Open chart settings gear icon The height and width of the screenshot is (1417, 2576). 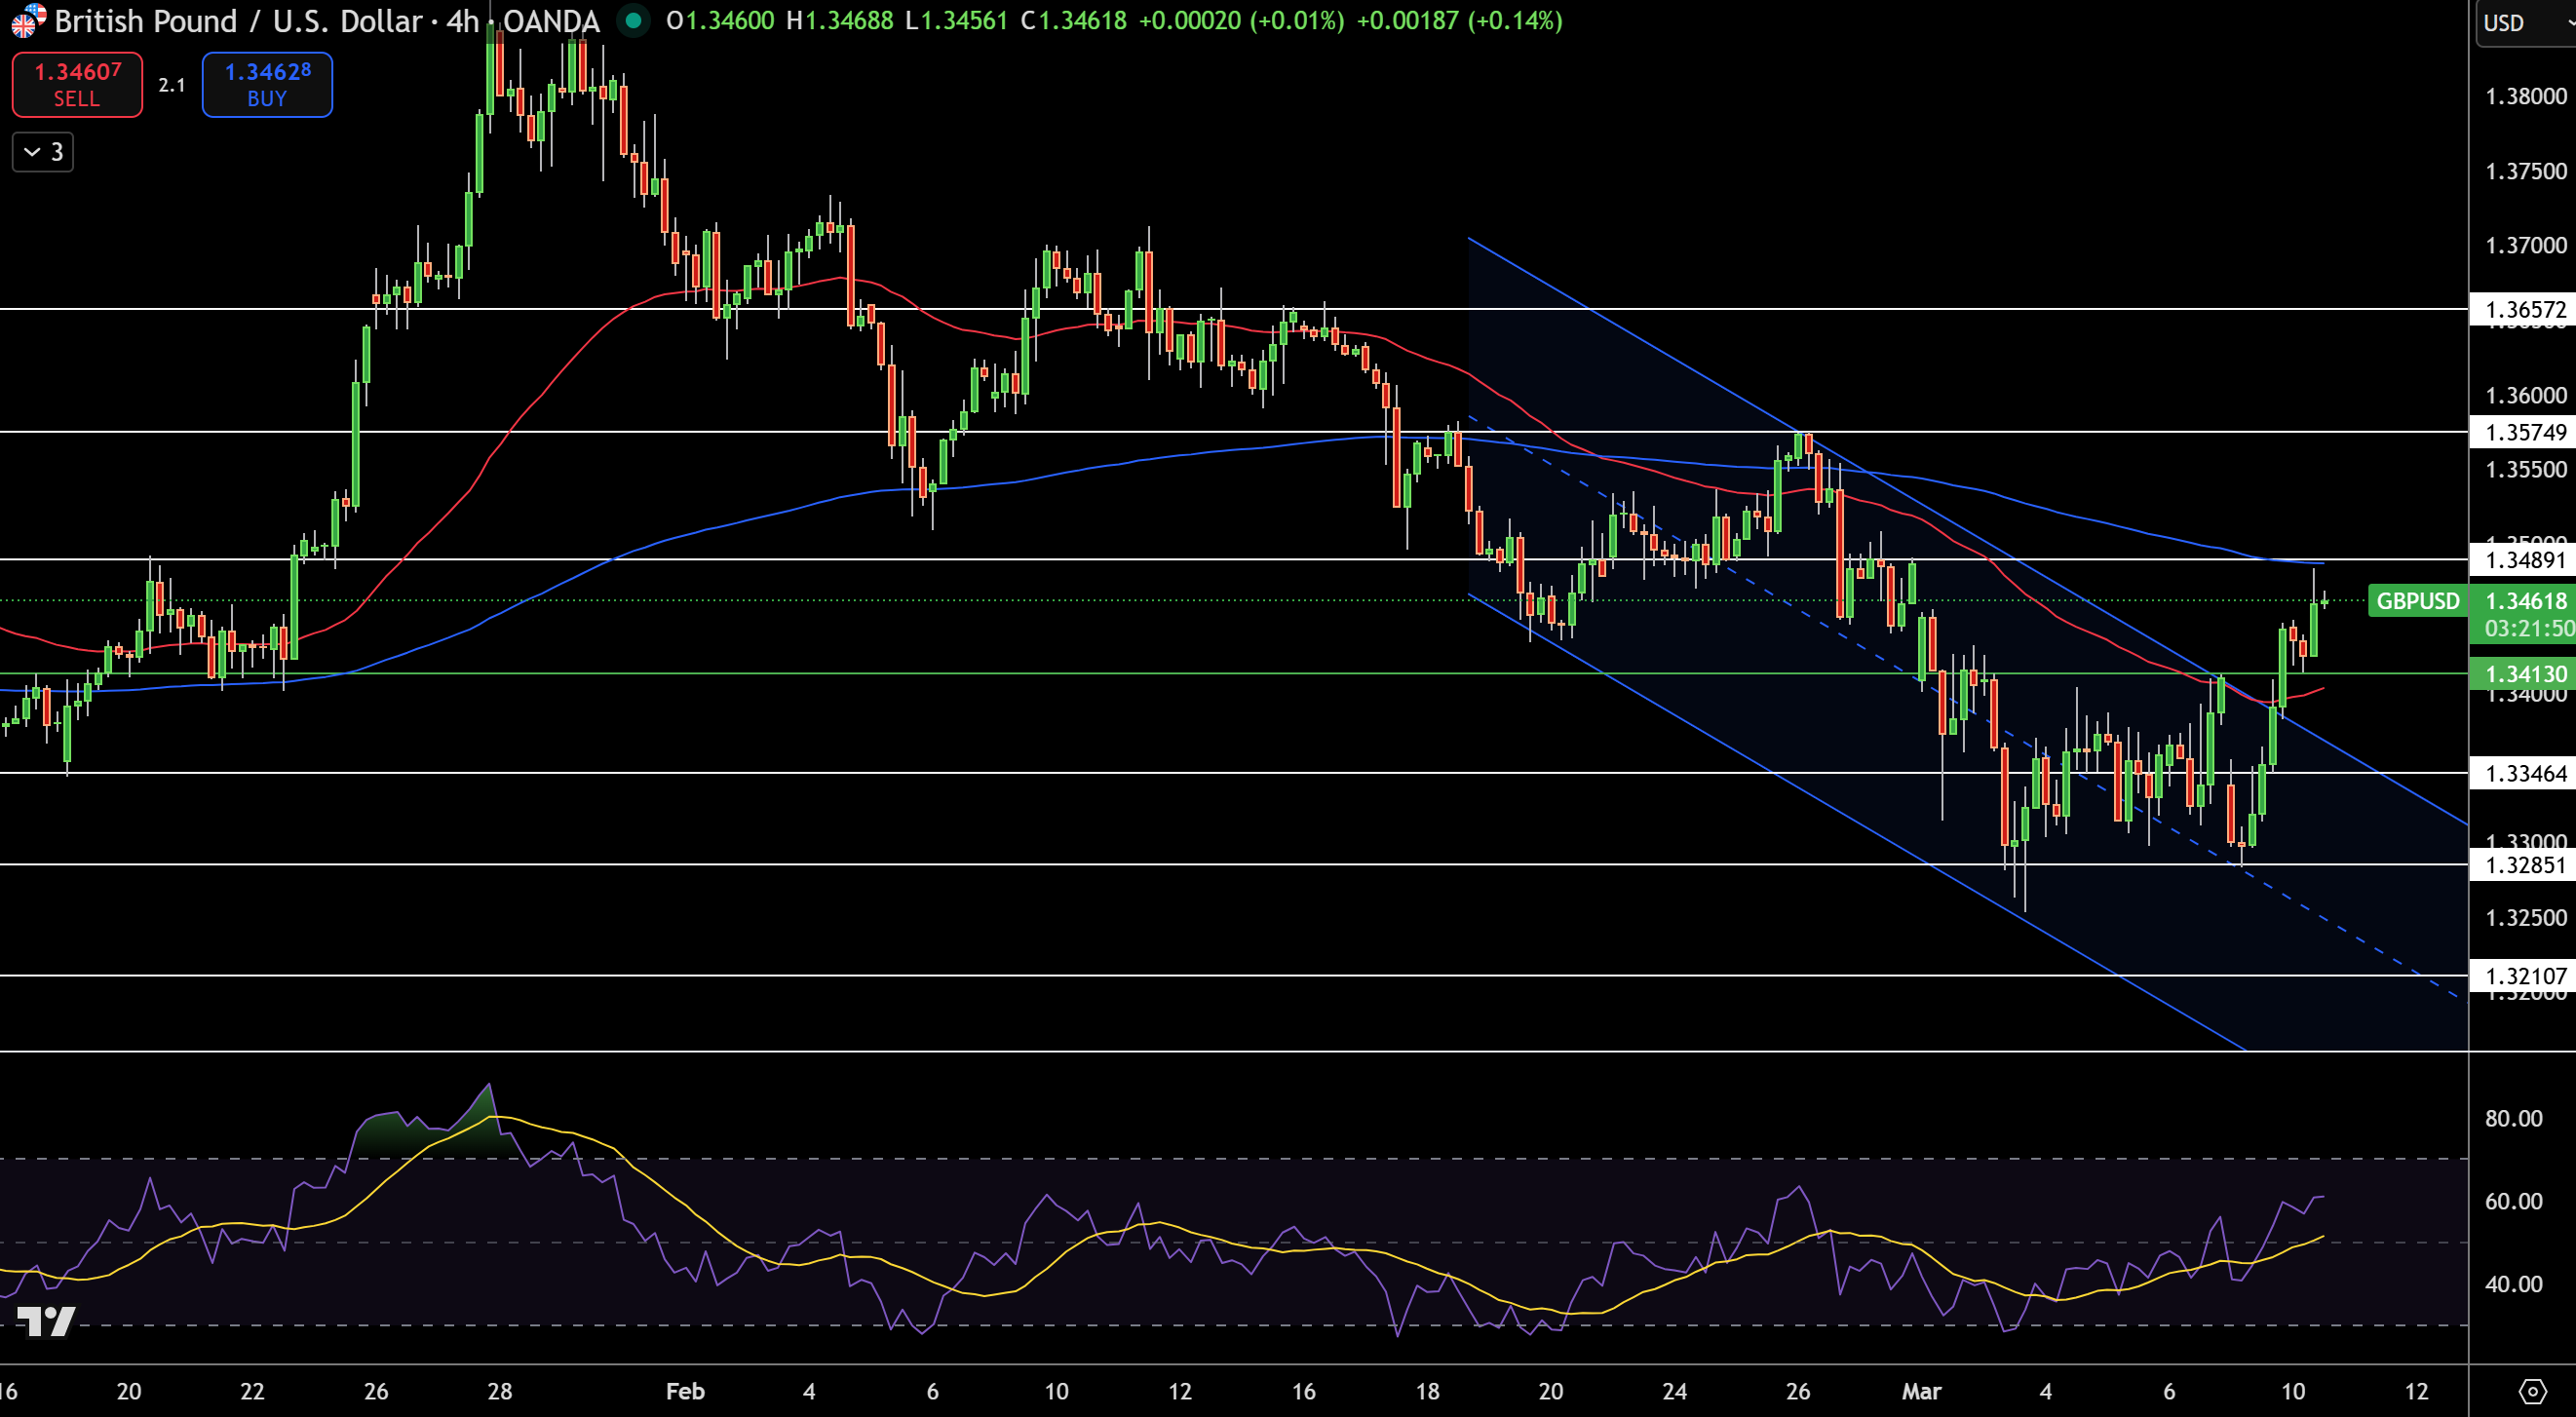(x=2532, y=1391)
